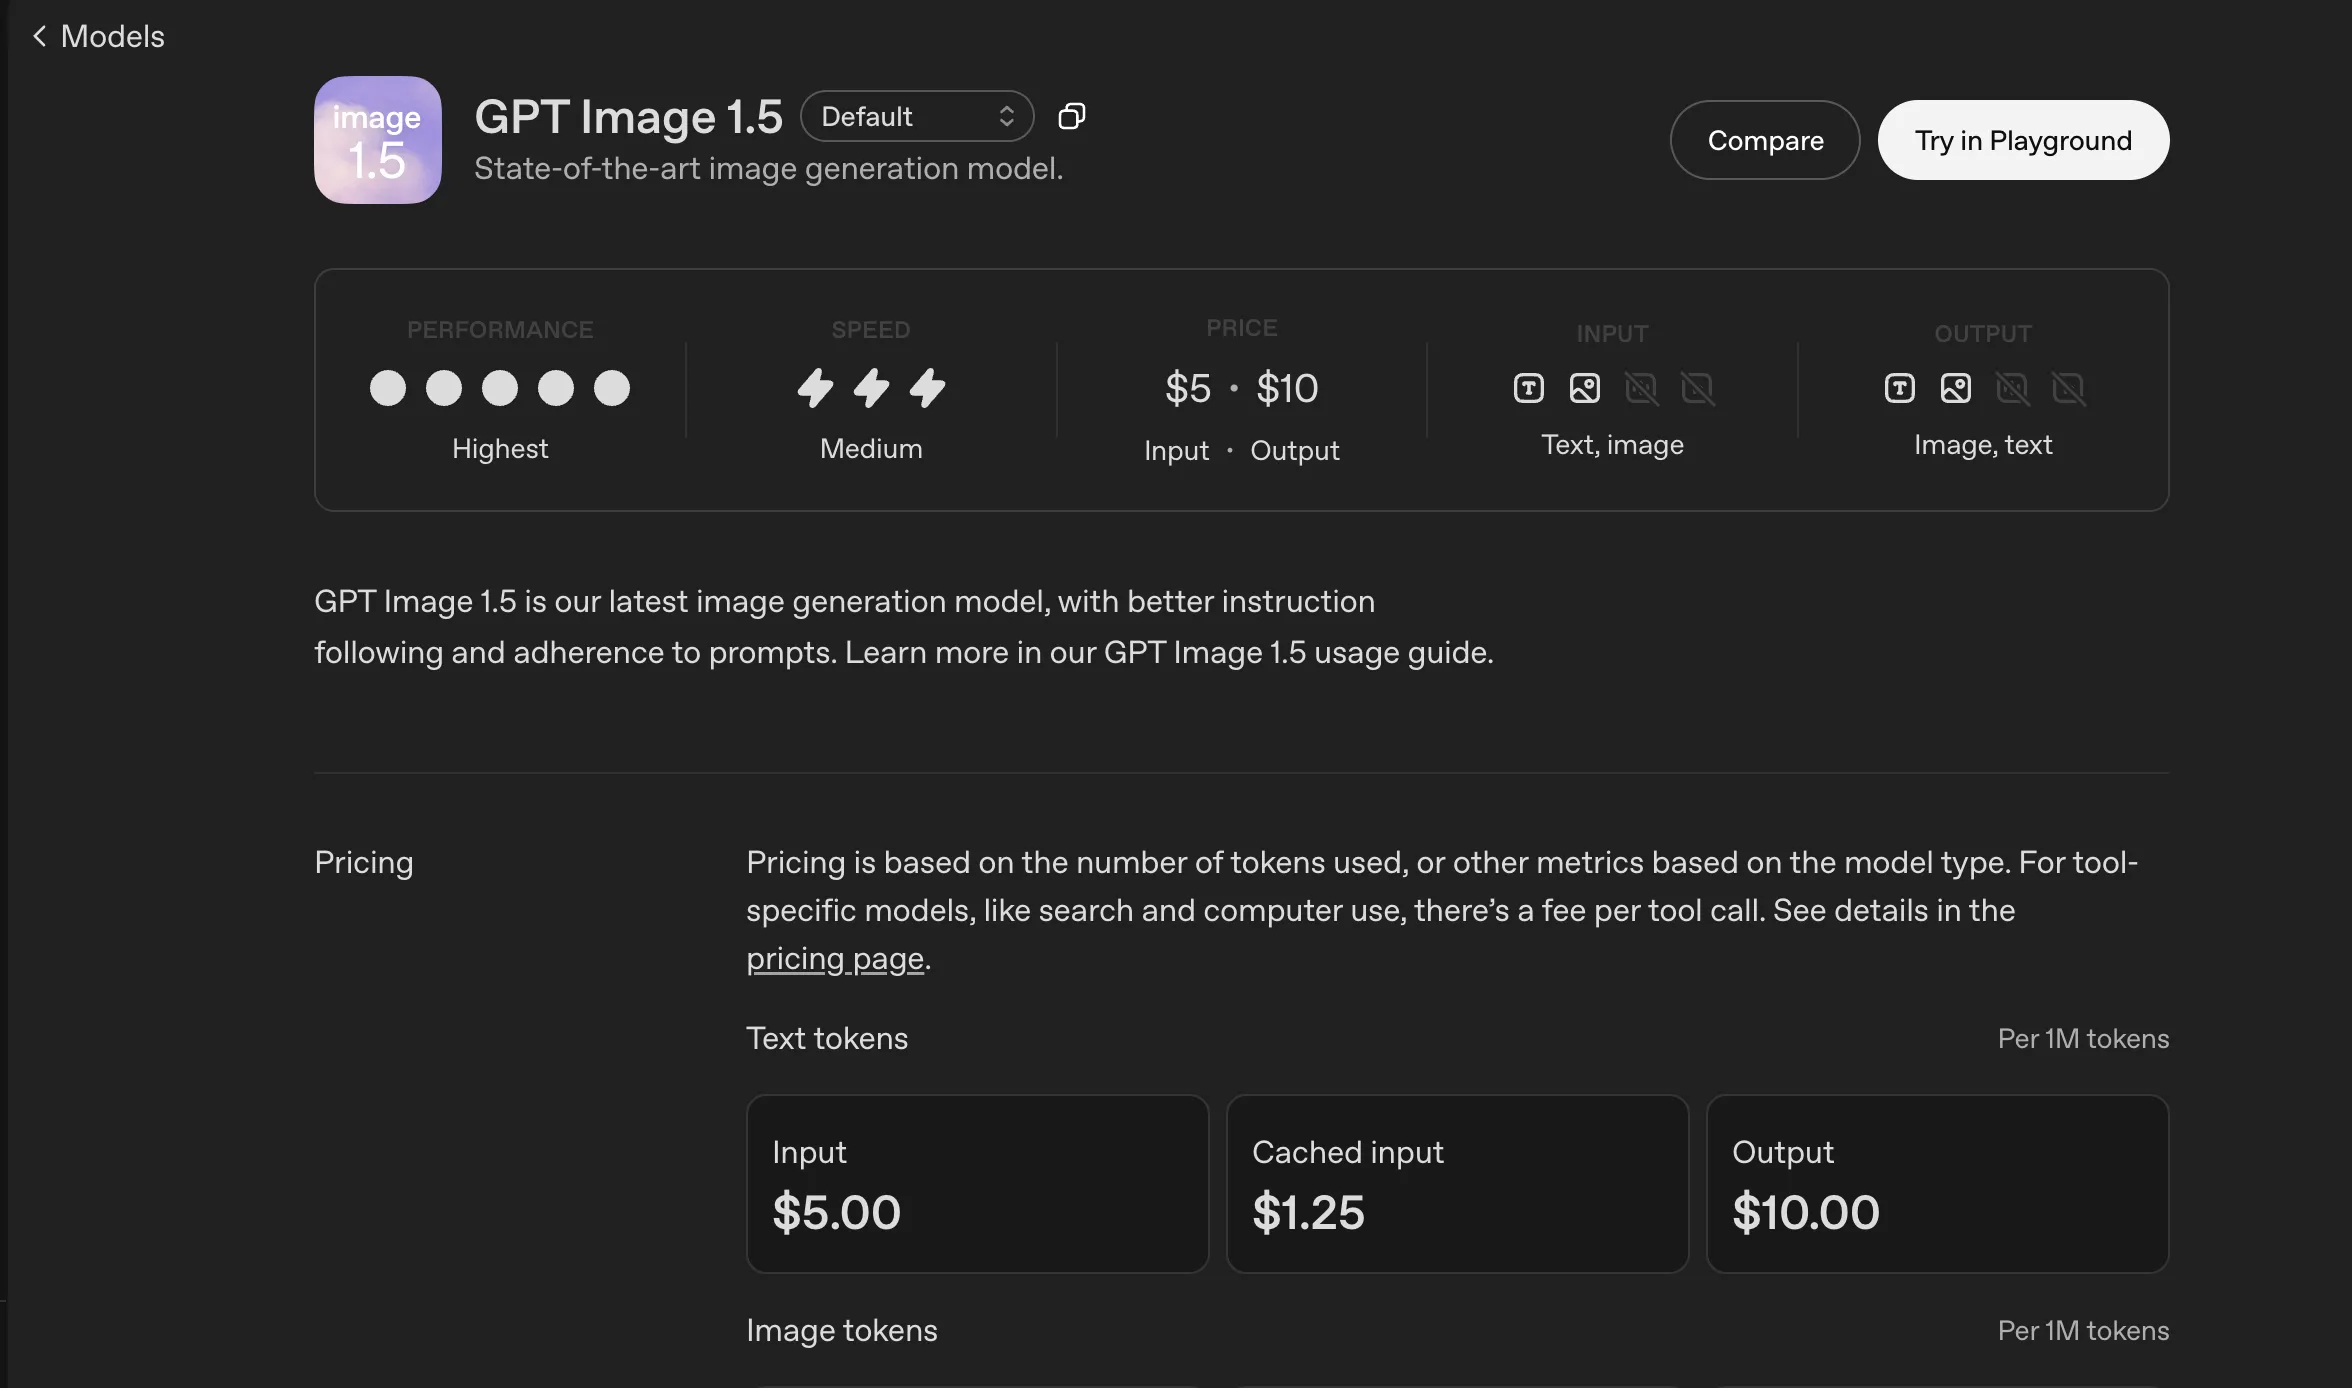Click the disabled video output icon
This screenshot has width=2352, height=1388.
(2068, 389)
